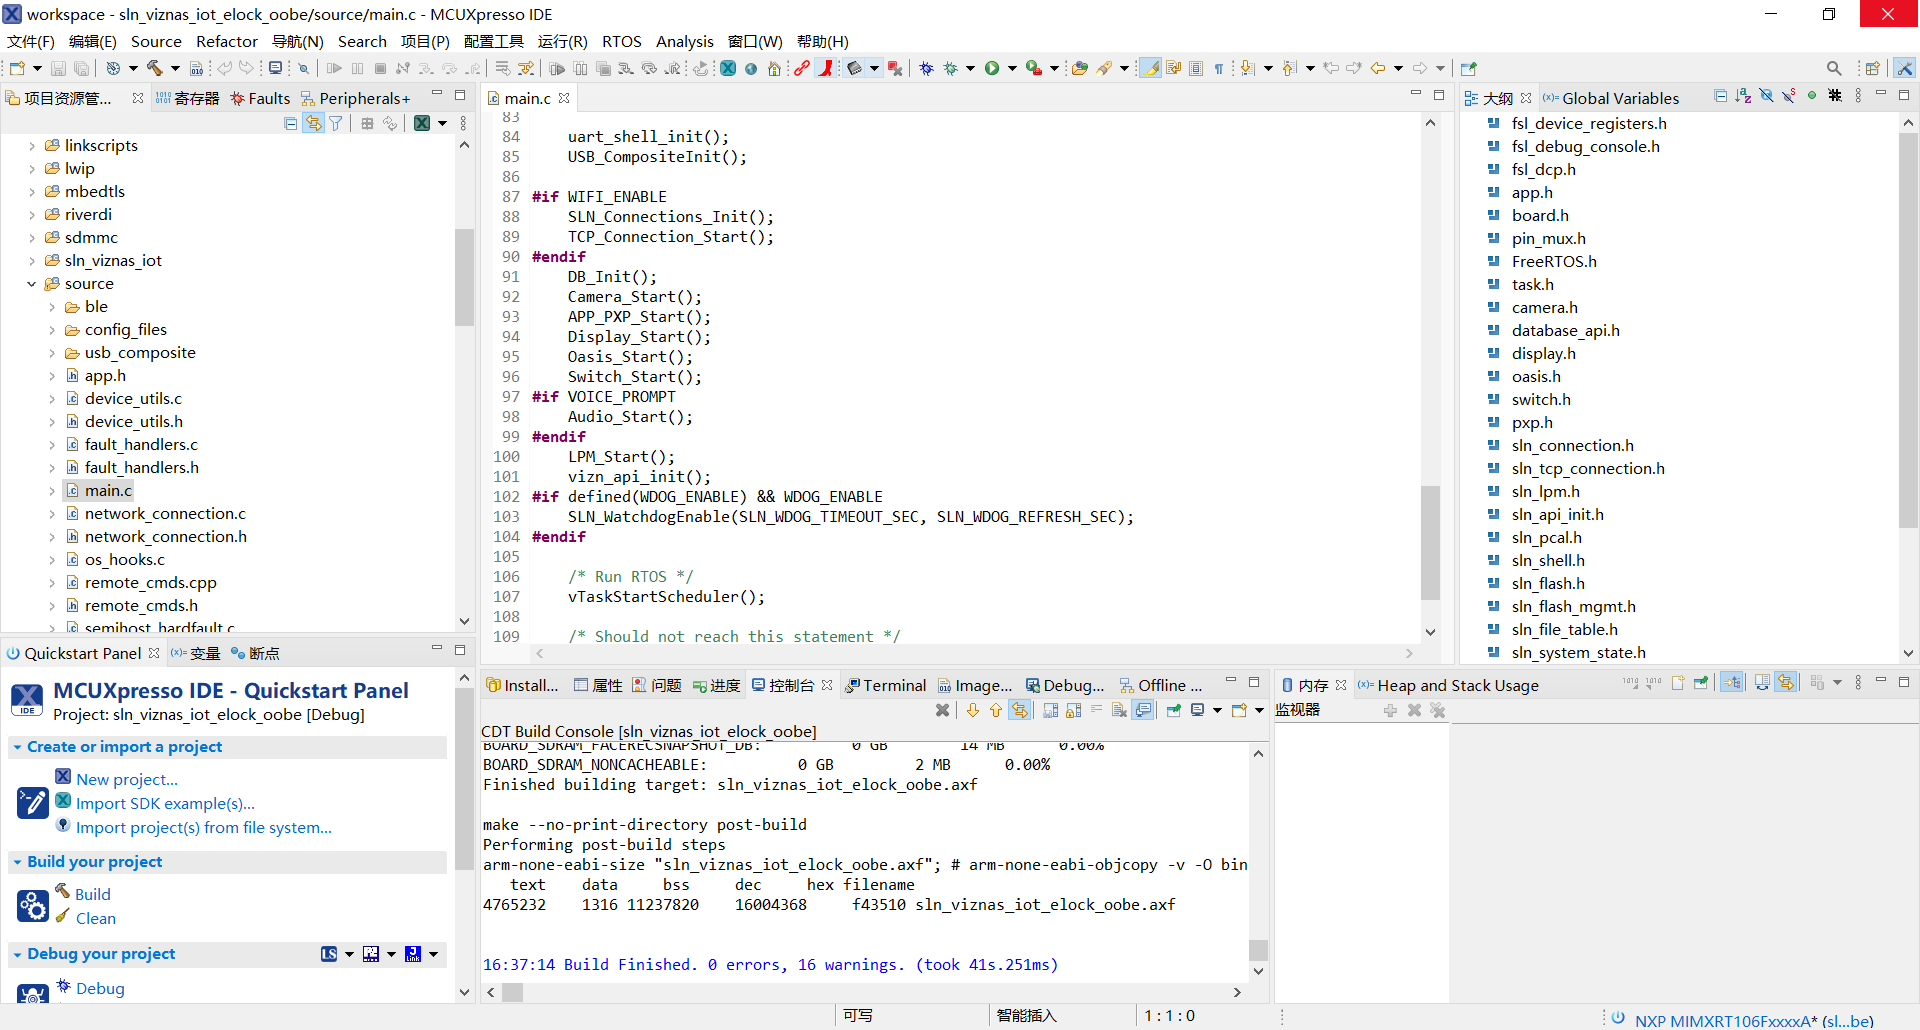Click the red boot icon in the toolbar

click(x=826, y=68)
